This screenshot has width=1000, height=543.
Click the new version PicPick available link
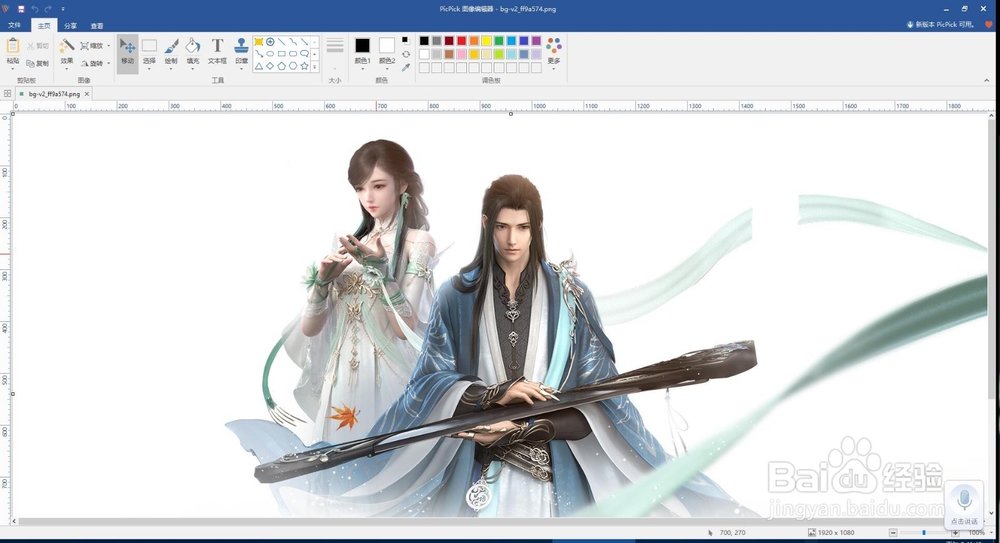[941, 24]
